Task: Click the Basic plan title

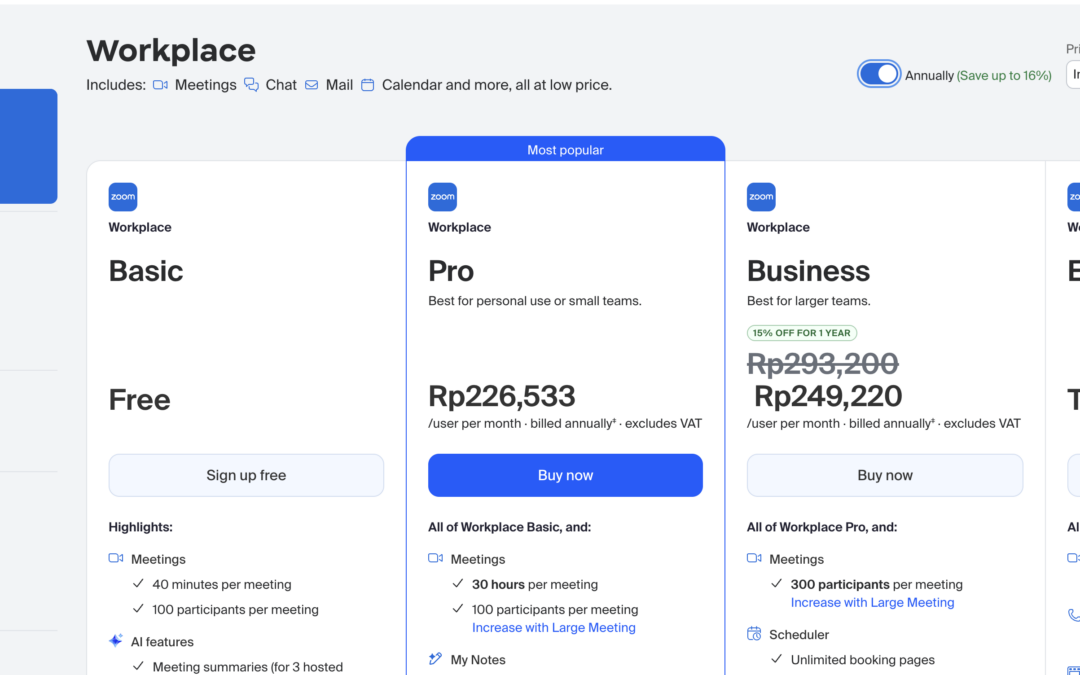Action: tap(146, 271)
